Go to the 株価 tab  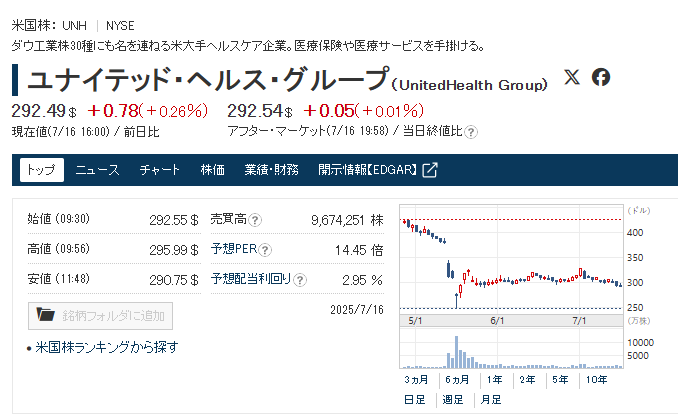[213, 170]
